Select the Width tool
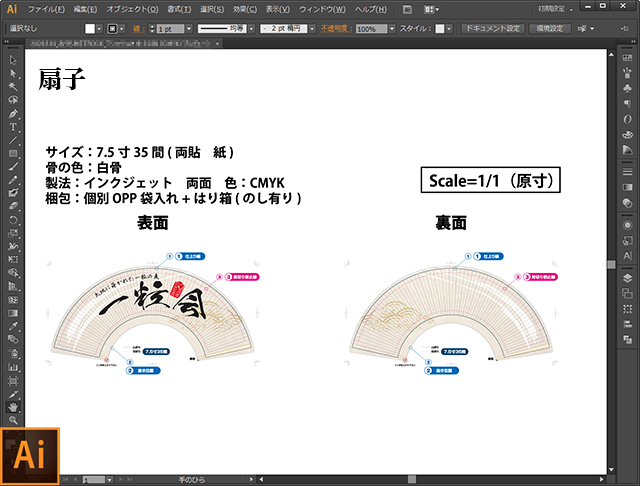Screen dimensions: 640x486 click(13, 246)
